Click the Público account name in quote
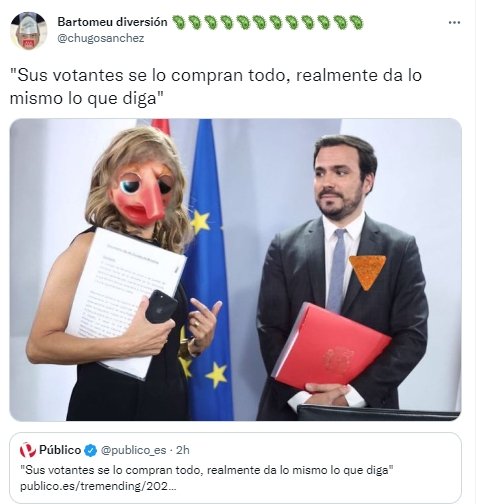The image size is (477, 504). [x=60, y=450]
